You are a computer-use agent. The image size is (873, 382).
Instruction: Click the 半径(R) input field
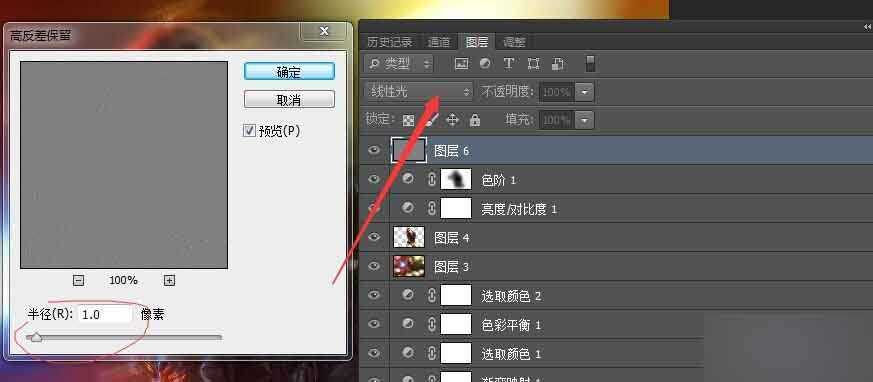pos(105,315)
